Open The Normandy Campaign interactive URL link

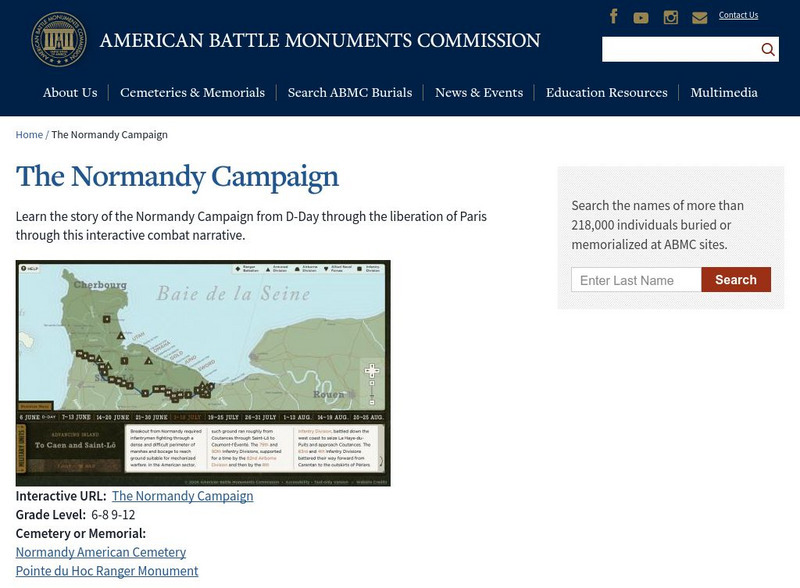(x=182, y=496)
